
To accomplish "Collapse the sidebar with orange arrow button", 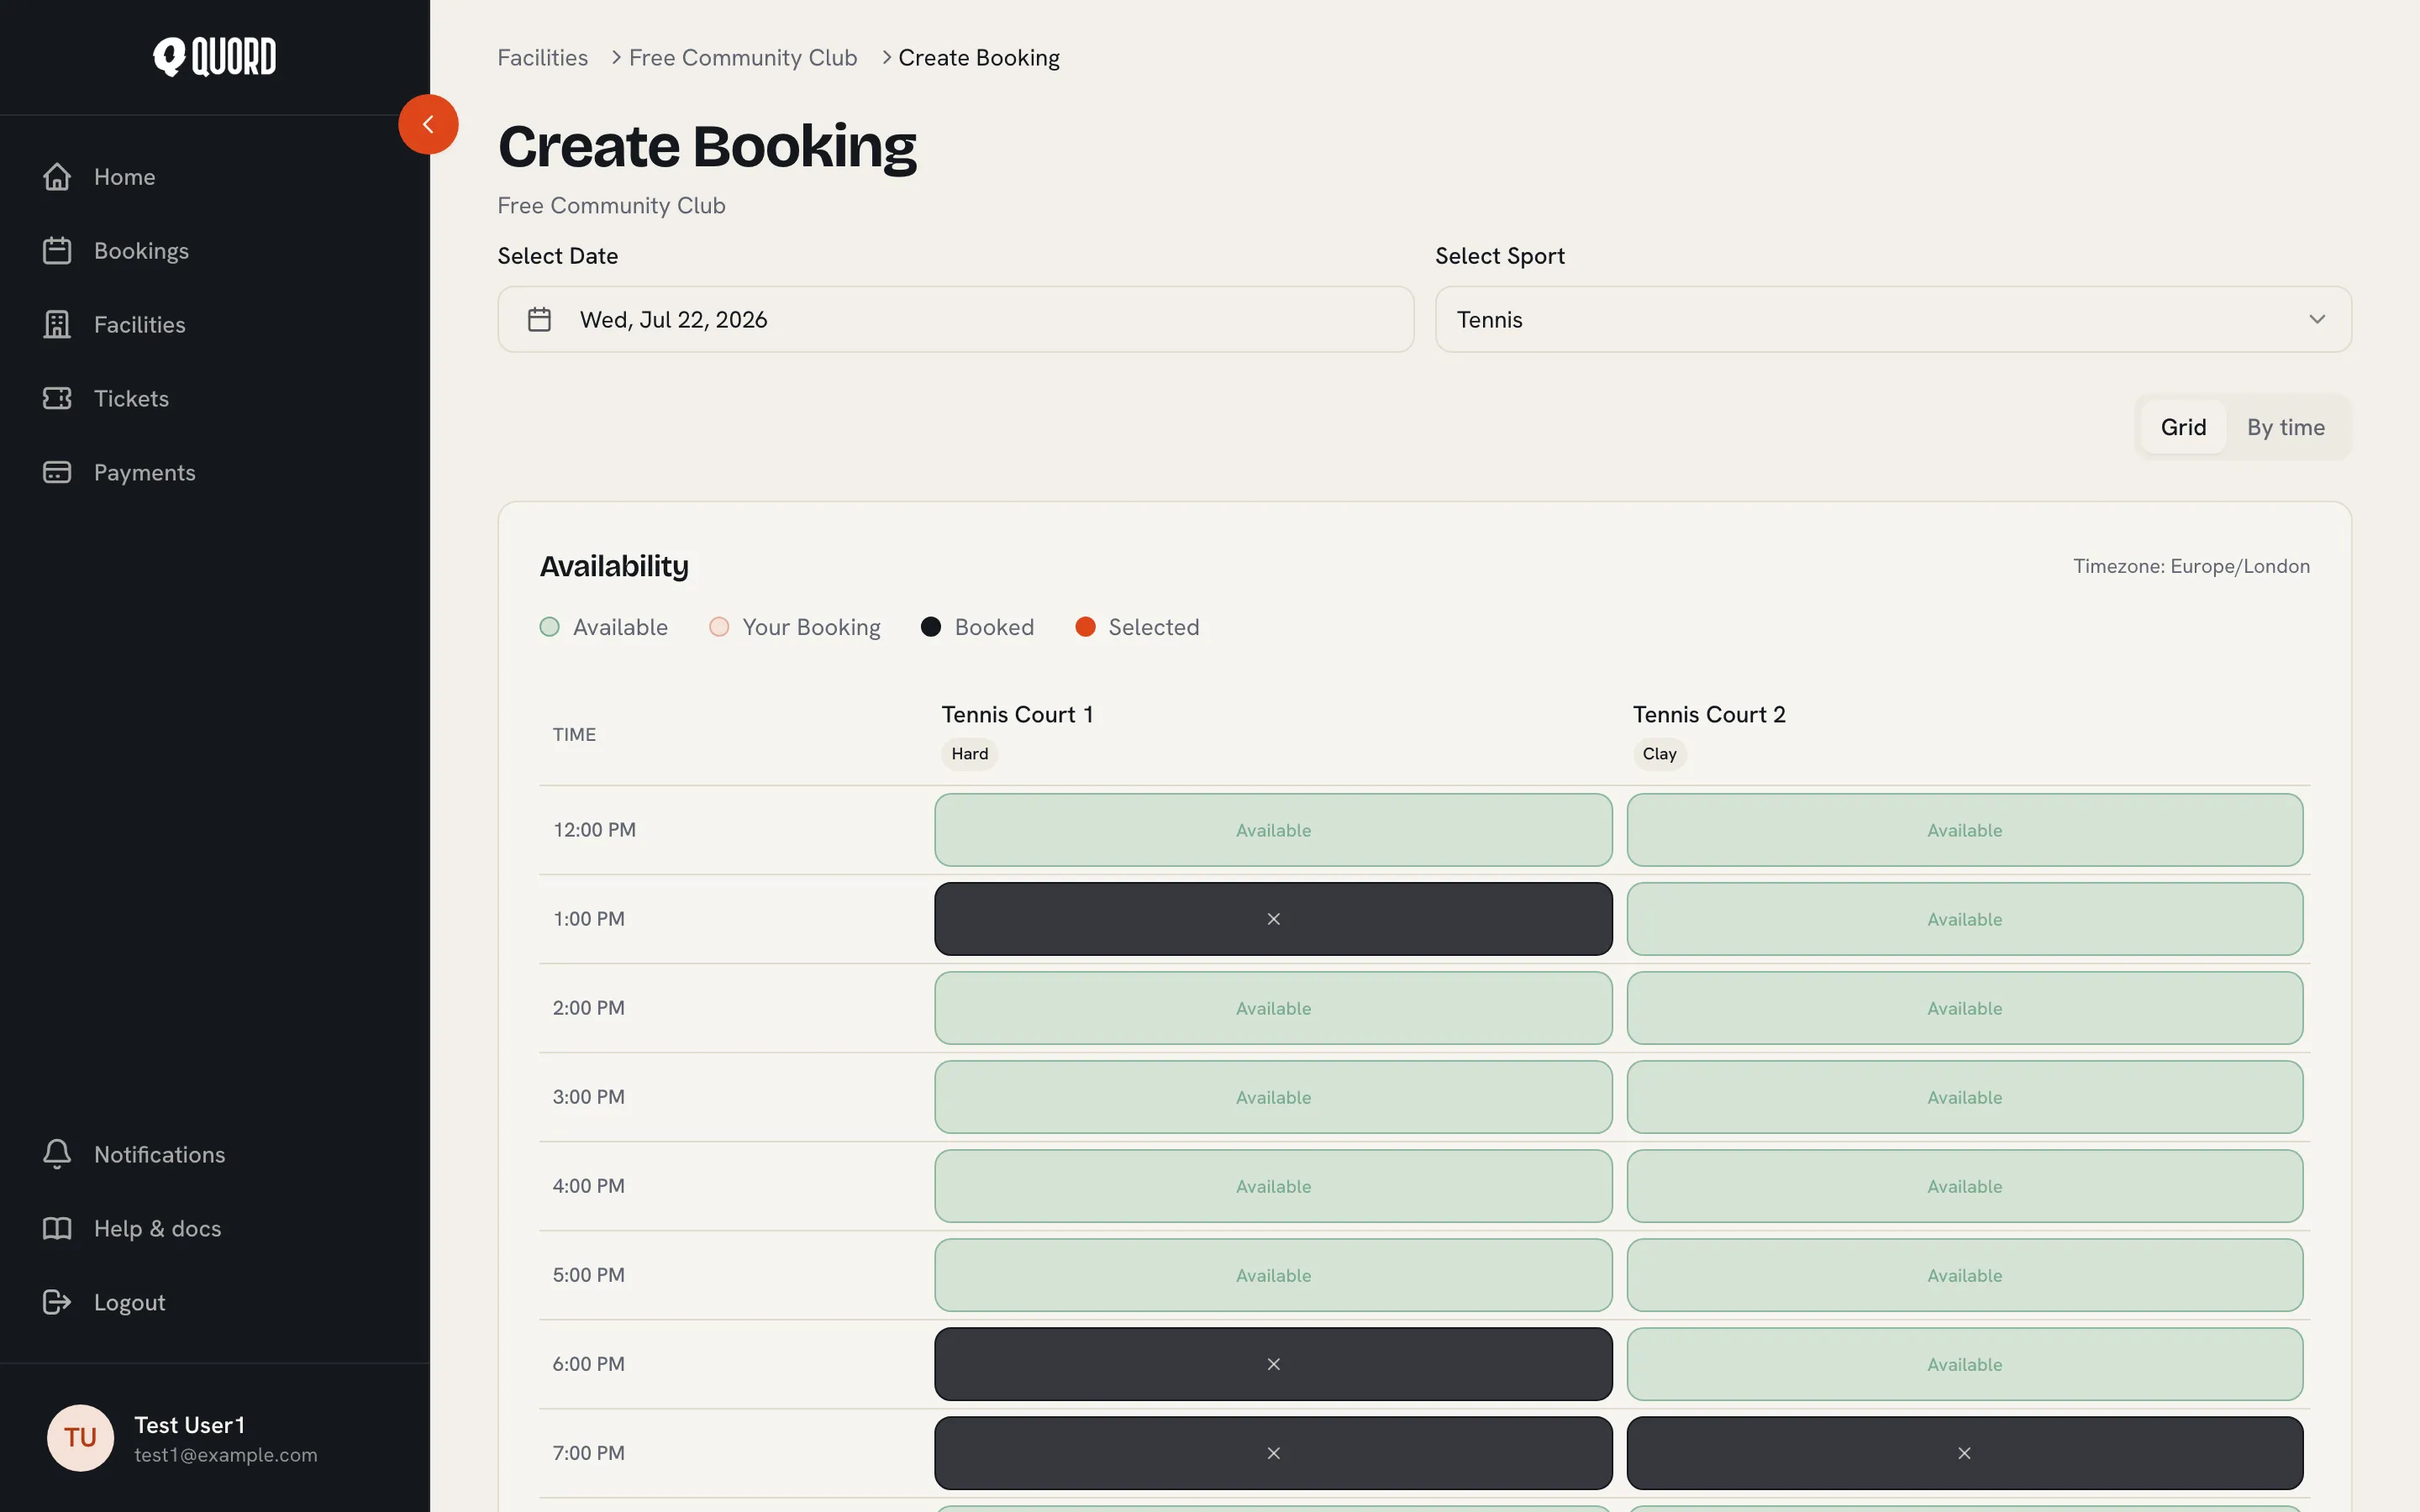I will [x=428, y=124].
